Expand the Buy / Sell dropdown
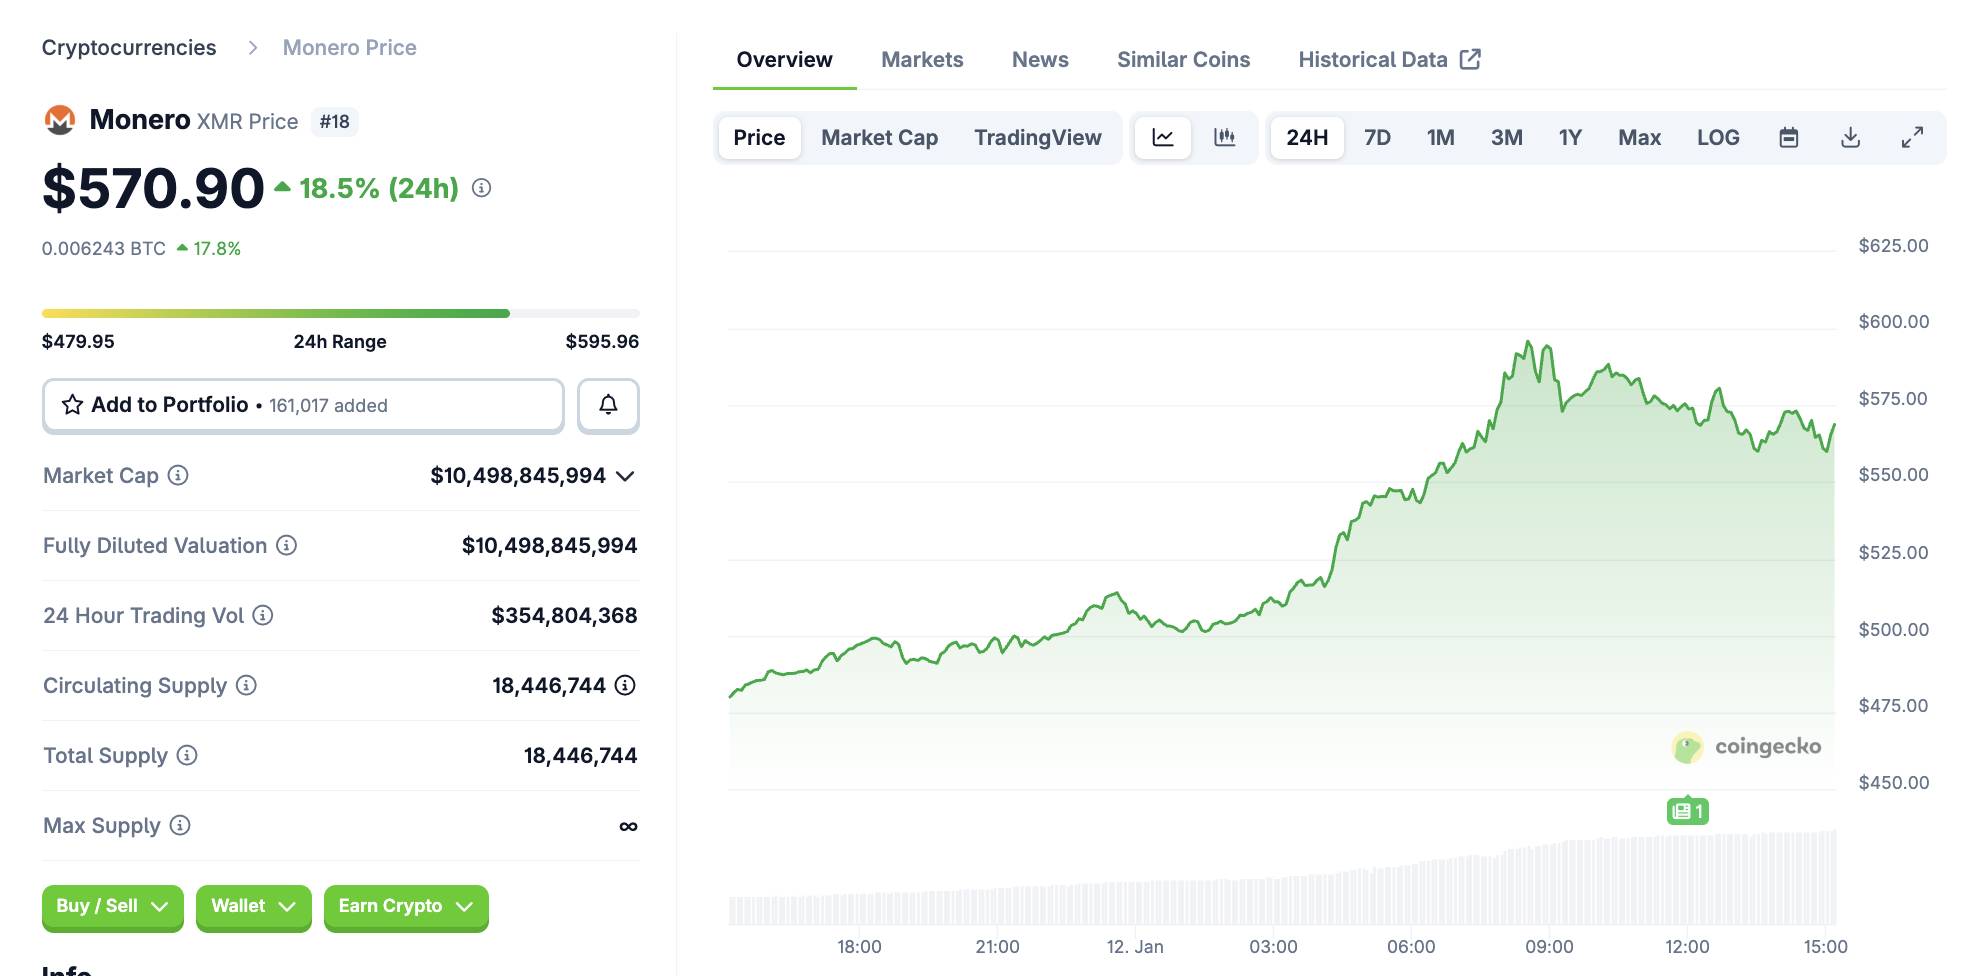This screenshot has width=1980, height=976. [112, 906]
